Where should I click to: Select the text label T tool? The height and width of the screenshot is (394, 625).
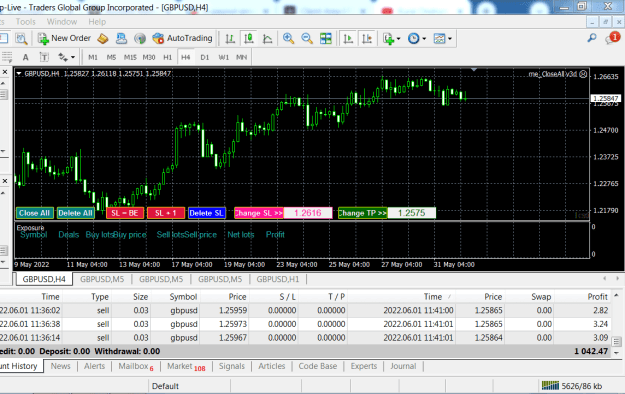(44, 57)
